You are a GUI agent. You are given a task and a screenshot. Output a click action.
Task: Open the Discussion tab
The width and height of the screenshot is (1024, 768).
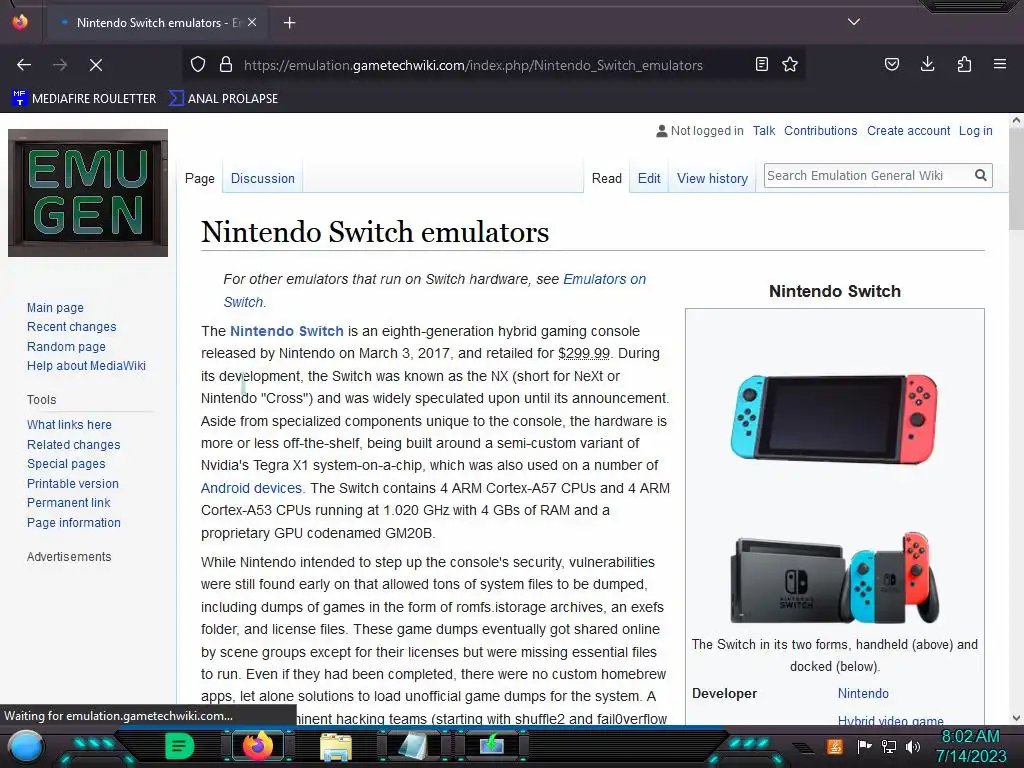click(263, 178)
